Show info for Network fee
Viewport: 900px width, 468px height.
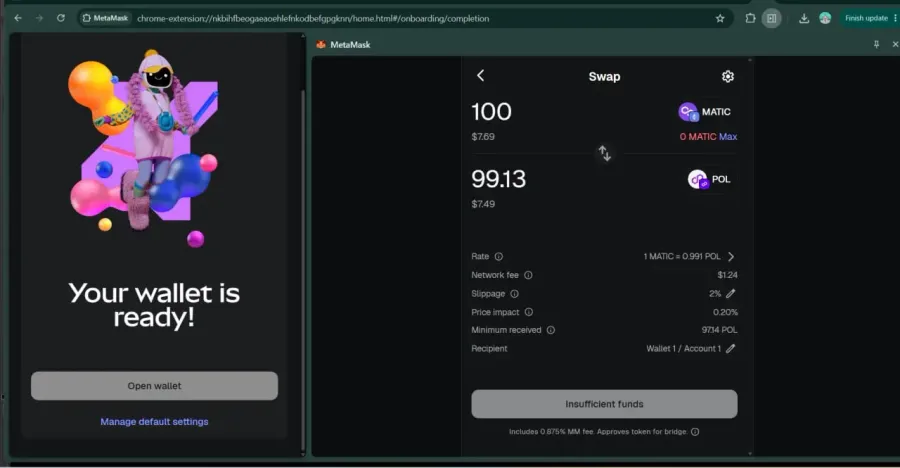(x=528, y=275)
